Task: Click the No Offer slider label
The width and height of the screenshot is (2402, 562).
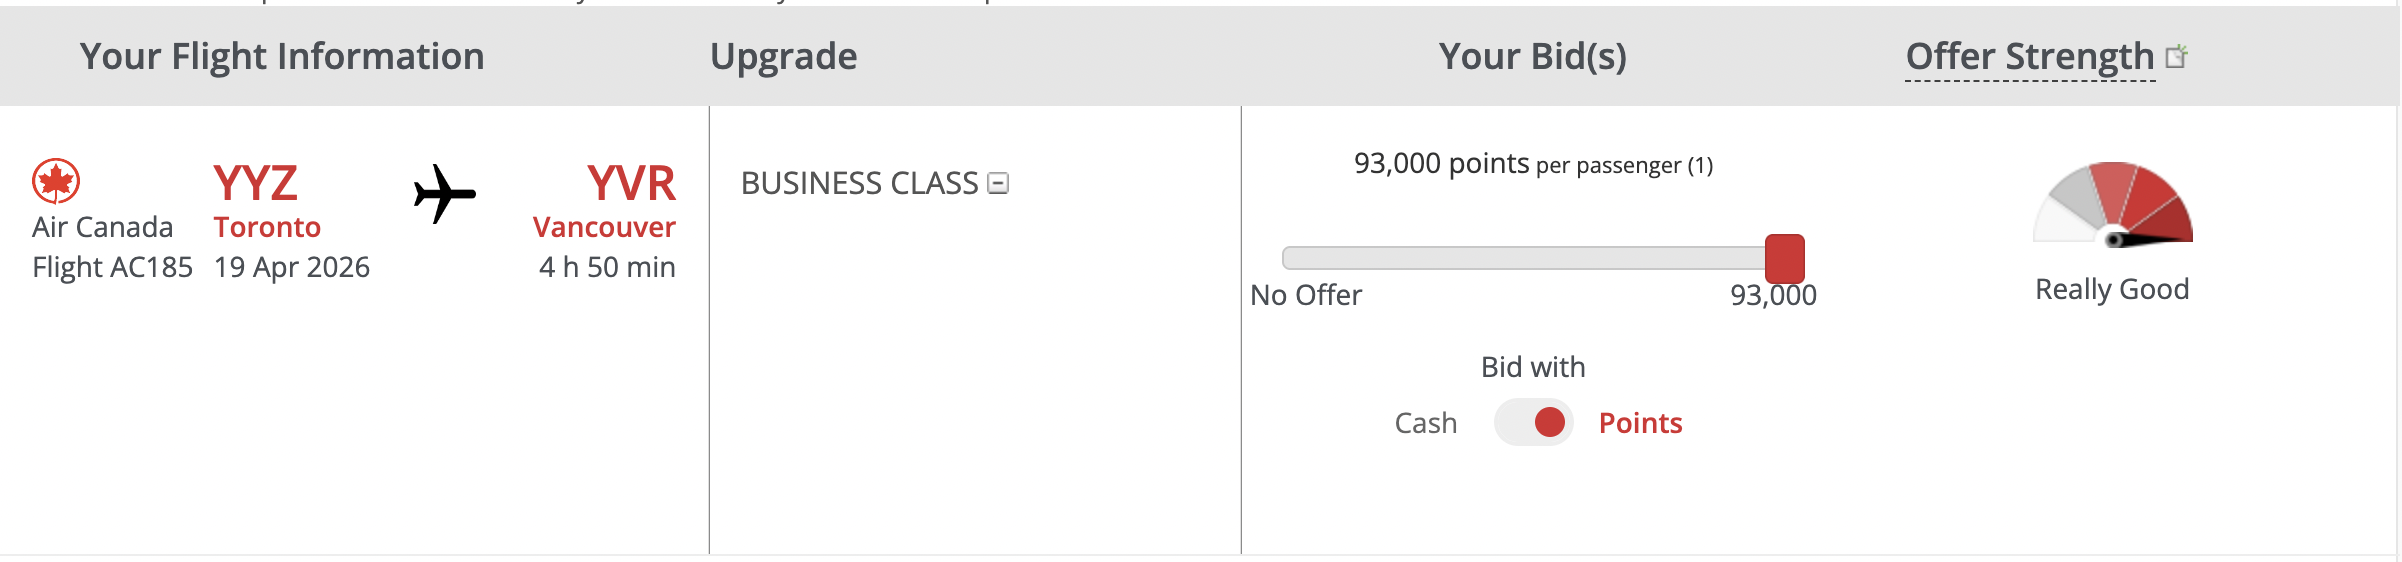Action: pos(1306,295)
